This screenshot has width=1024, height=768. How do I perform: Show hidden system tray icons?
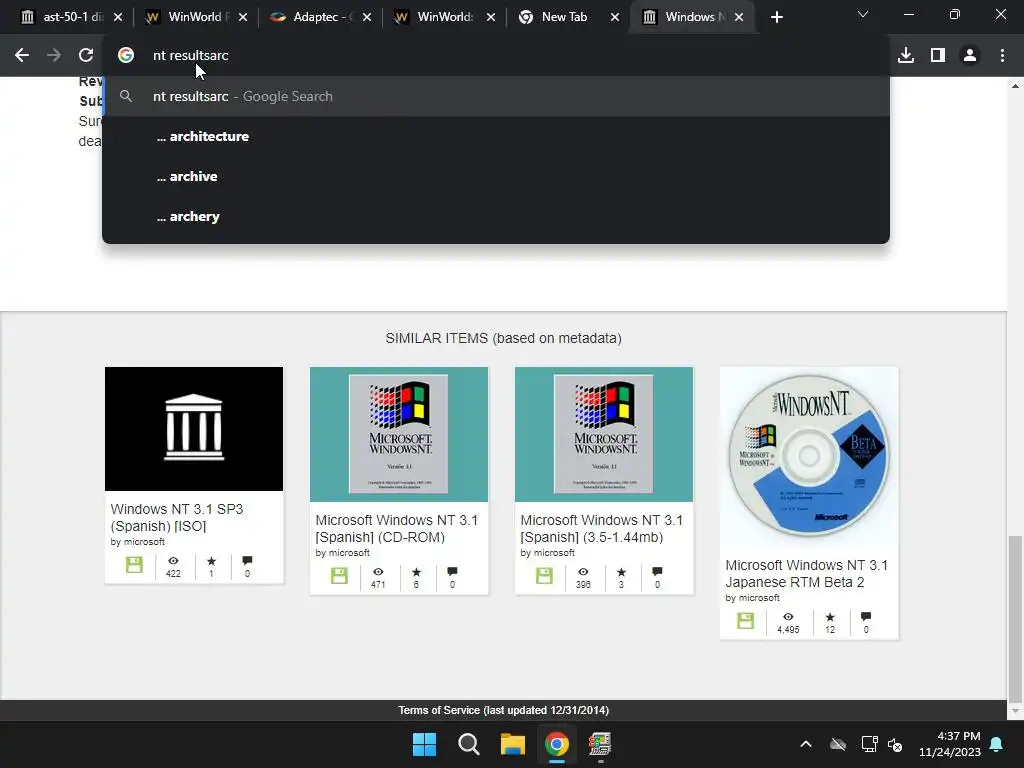click(x=806, y=744)
